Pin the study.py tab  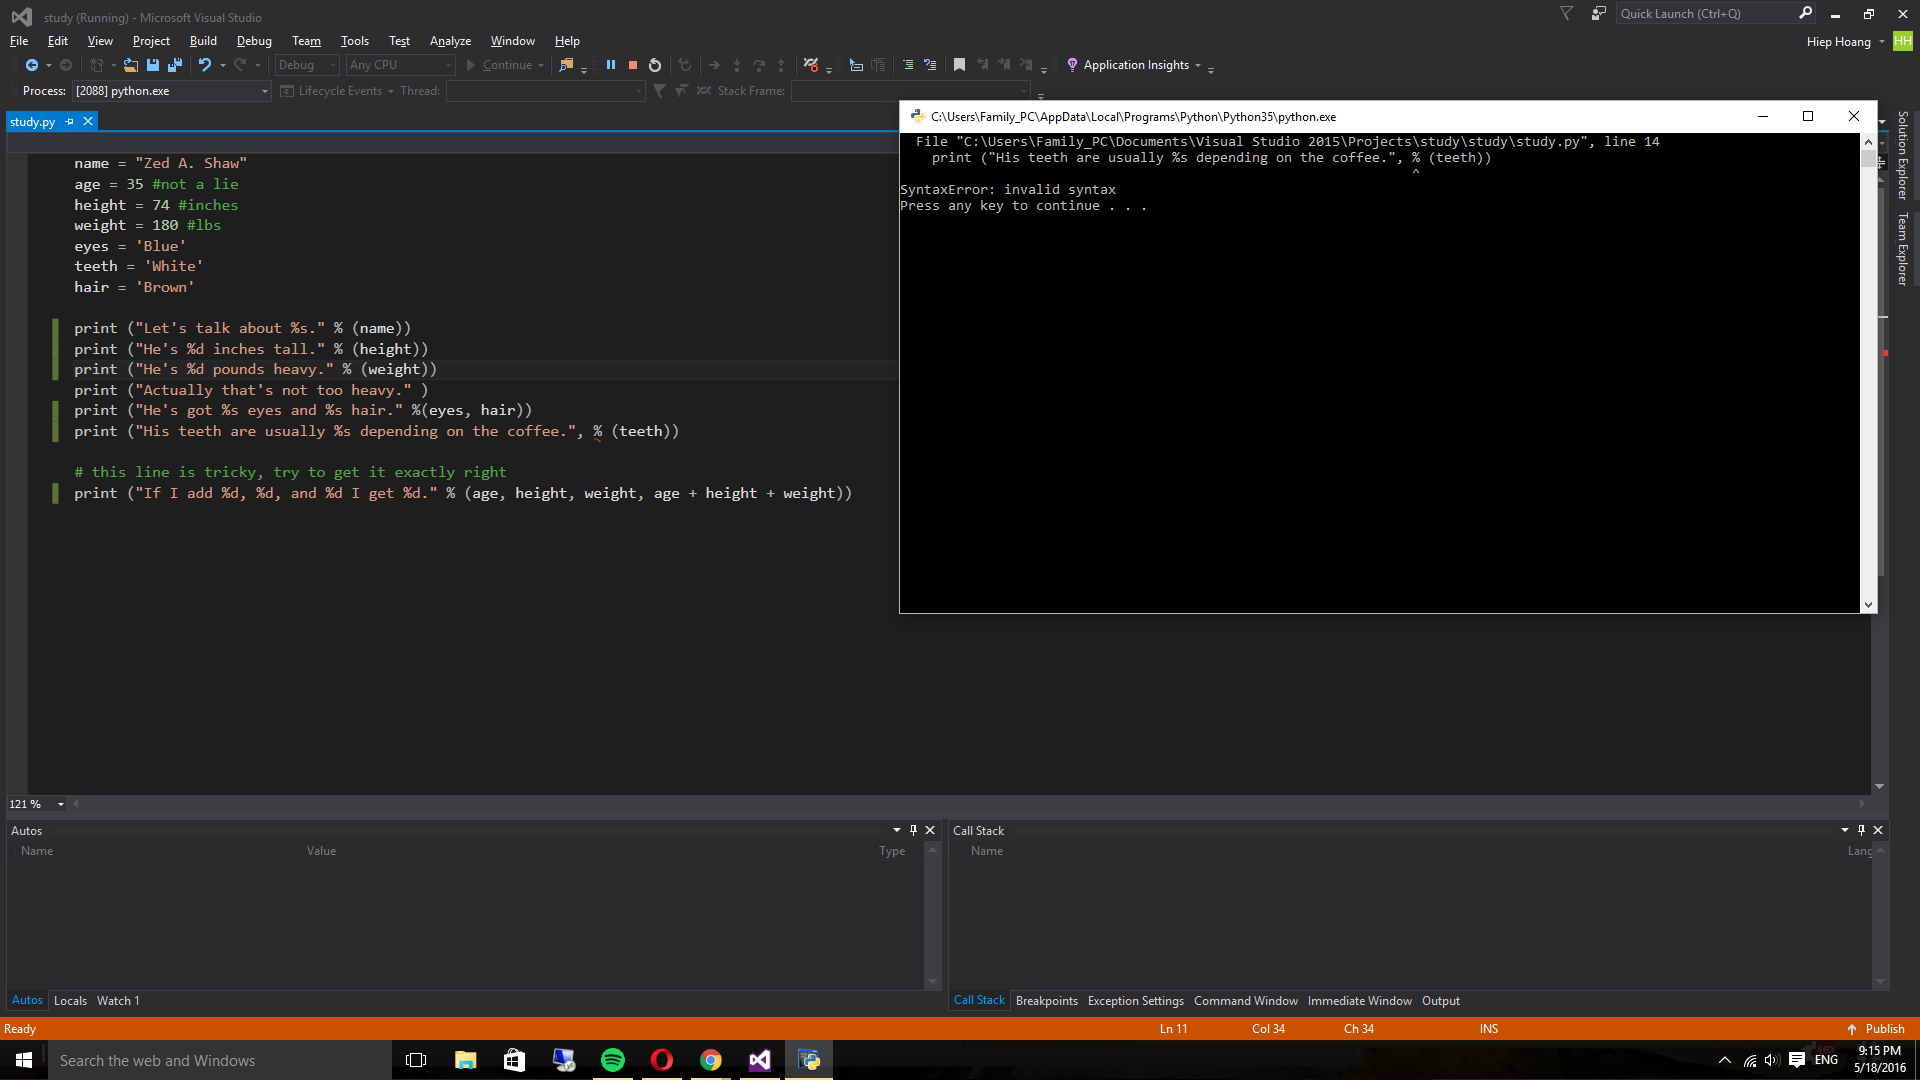[x=70, y=121]
